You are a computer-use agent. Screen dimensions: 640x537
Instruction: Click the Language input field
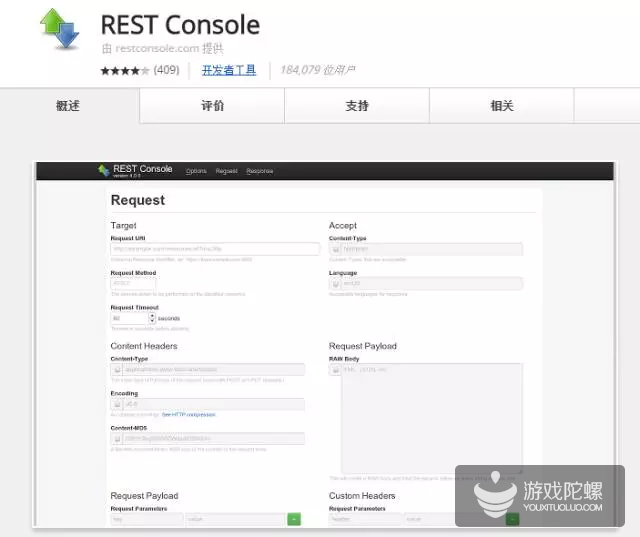click(x=432, y=283)
